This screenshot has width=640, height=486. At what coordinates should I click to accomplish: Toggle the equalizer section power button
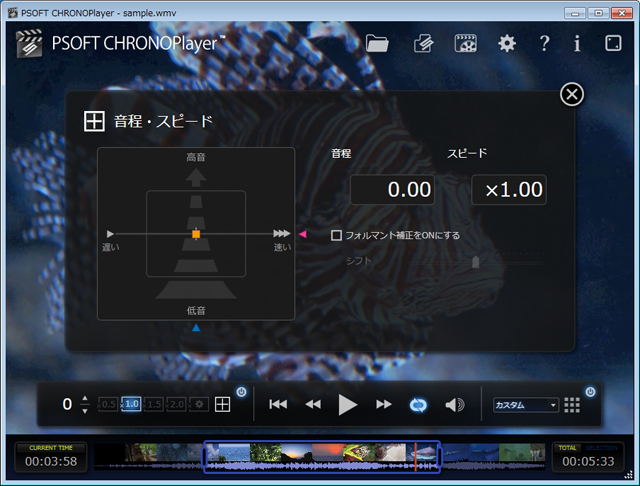coord(590,392)
